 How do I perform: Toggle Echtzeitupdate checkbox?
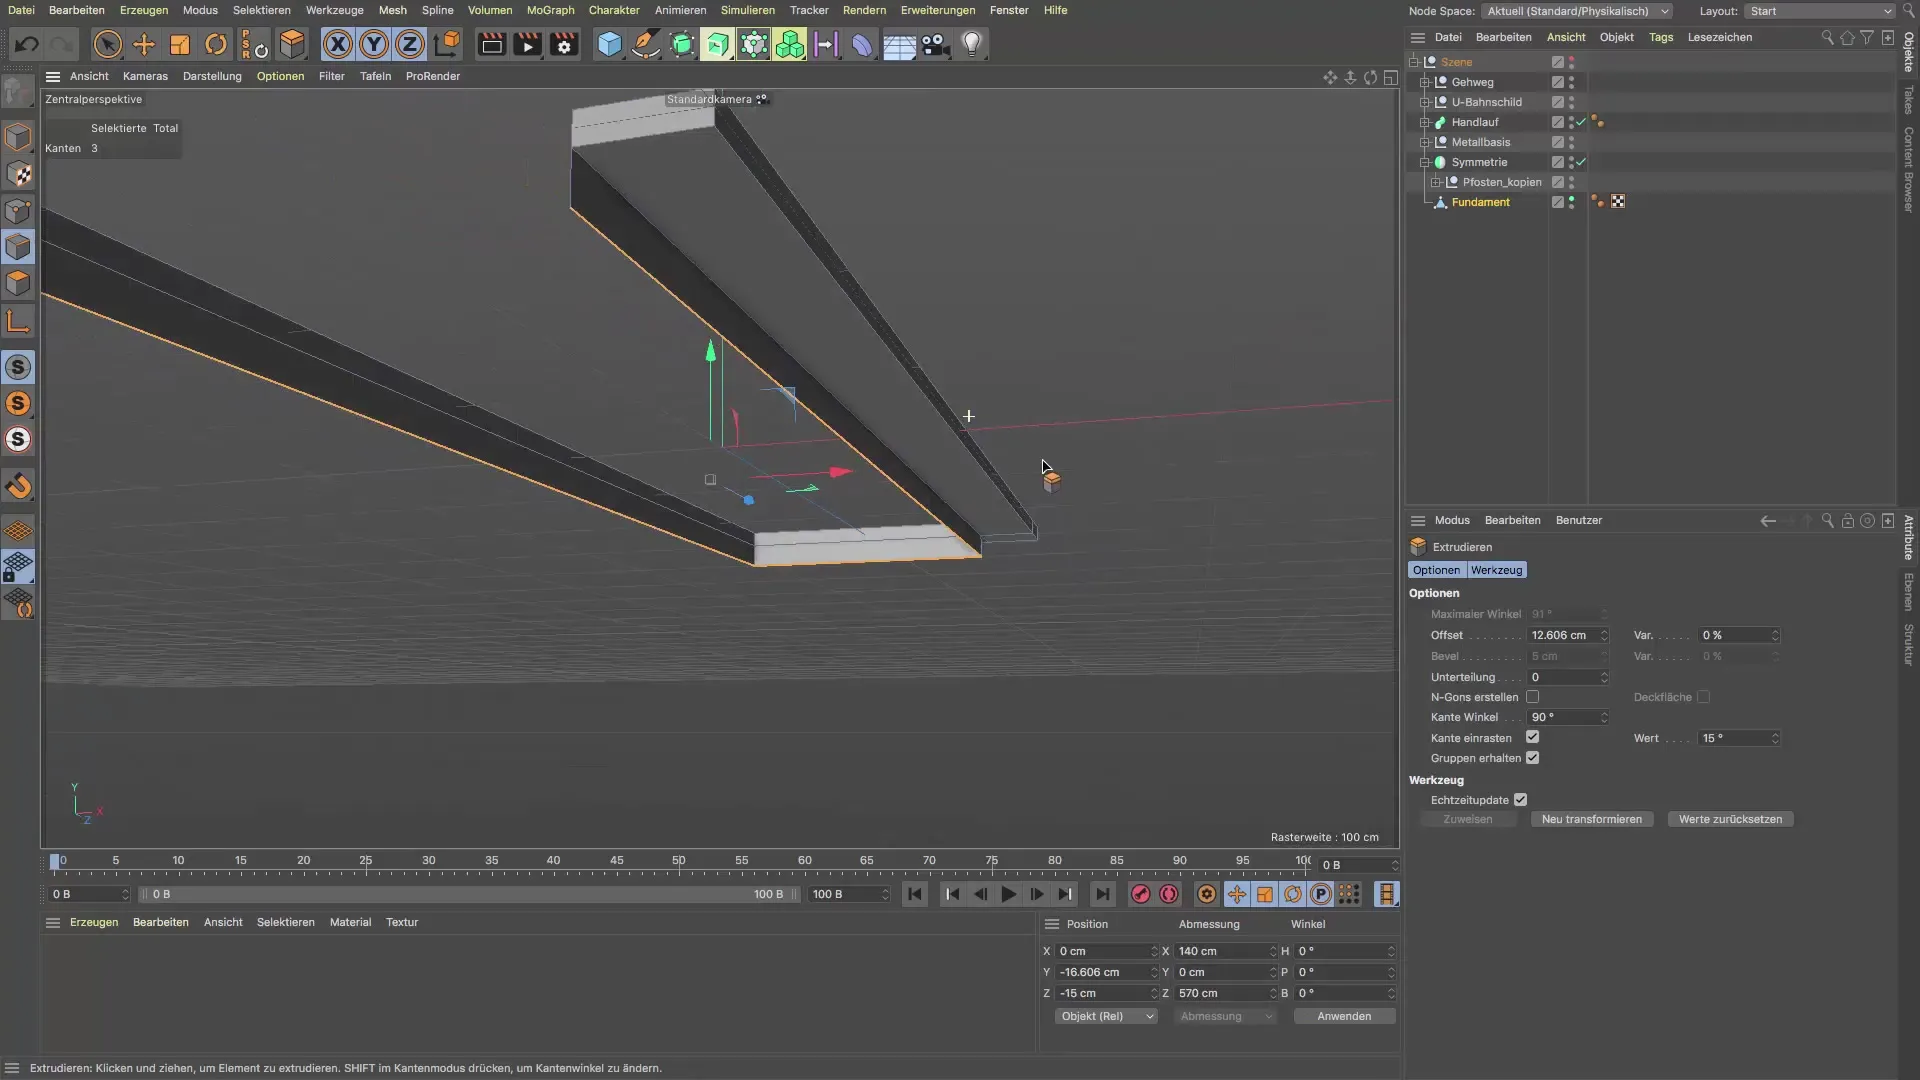pos(1520,800)
